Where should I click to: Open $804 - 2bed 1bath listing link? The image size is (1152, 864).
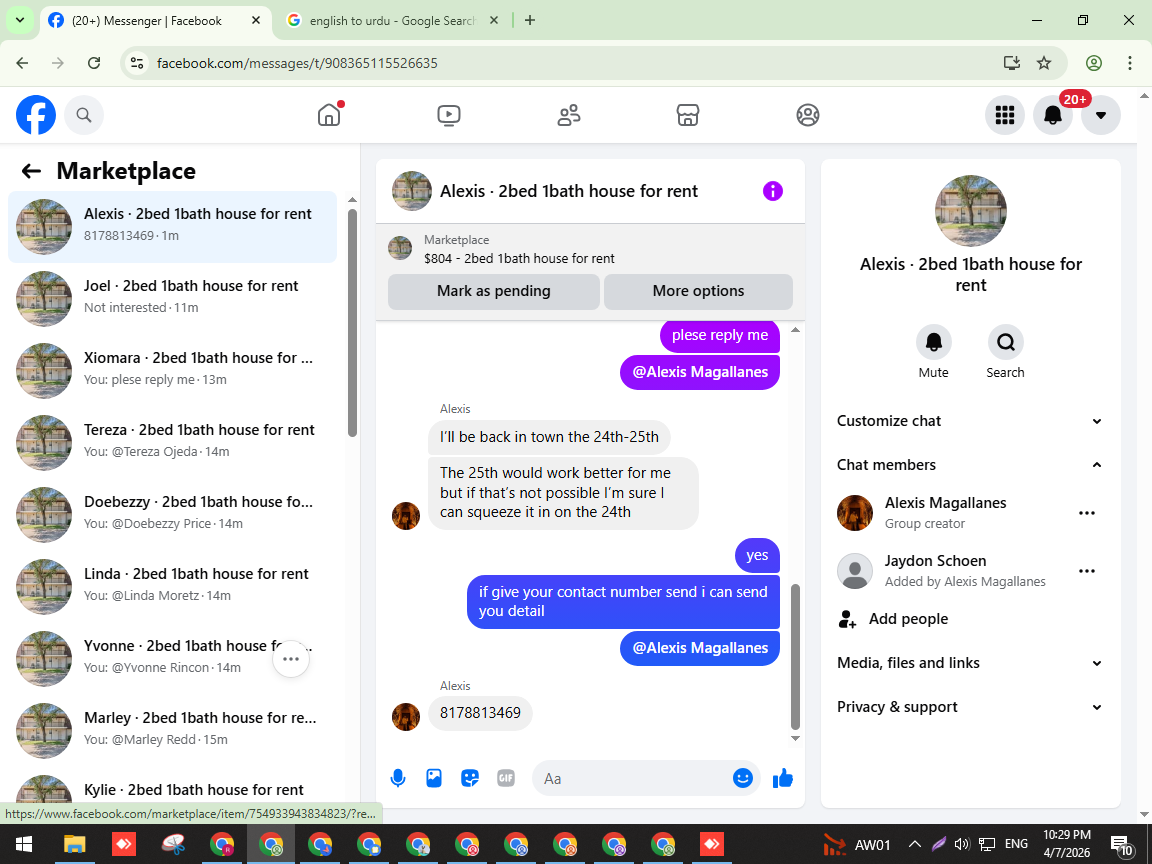(x=519, y=259)
